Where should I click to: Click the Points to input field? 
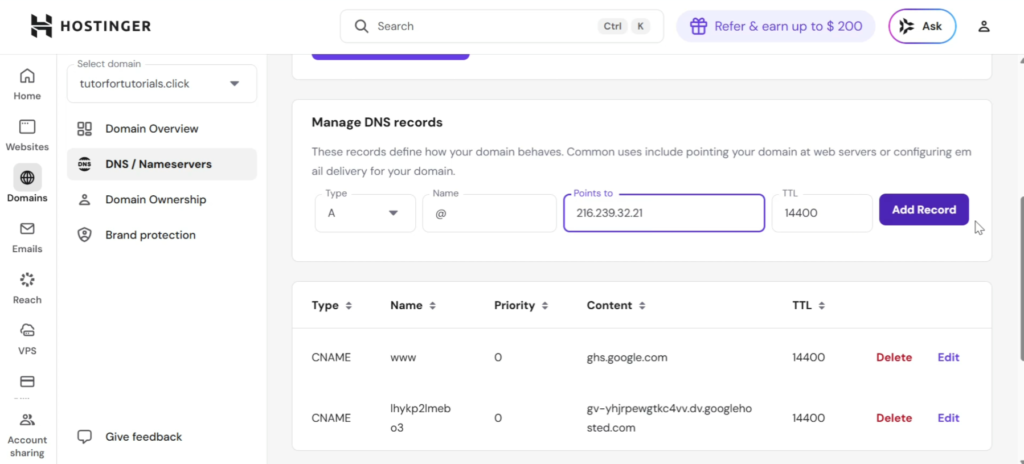coord(663,213)
